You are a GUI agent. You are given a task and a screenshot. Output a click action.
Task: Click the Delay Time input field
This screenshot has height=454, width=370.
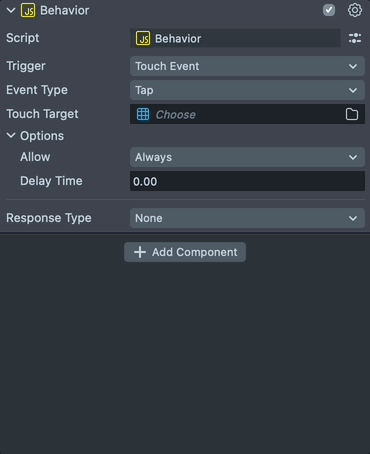click(247, 181)
